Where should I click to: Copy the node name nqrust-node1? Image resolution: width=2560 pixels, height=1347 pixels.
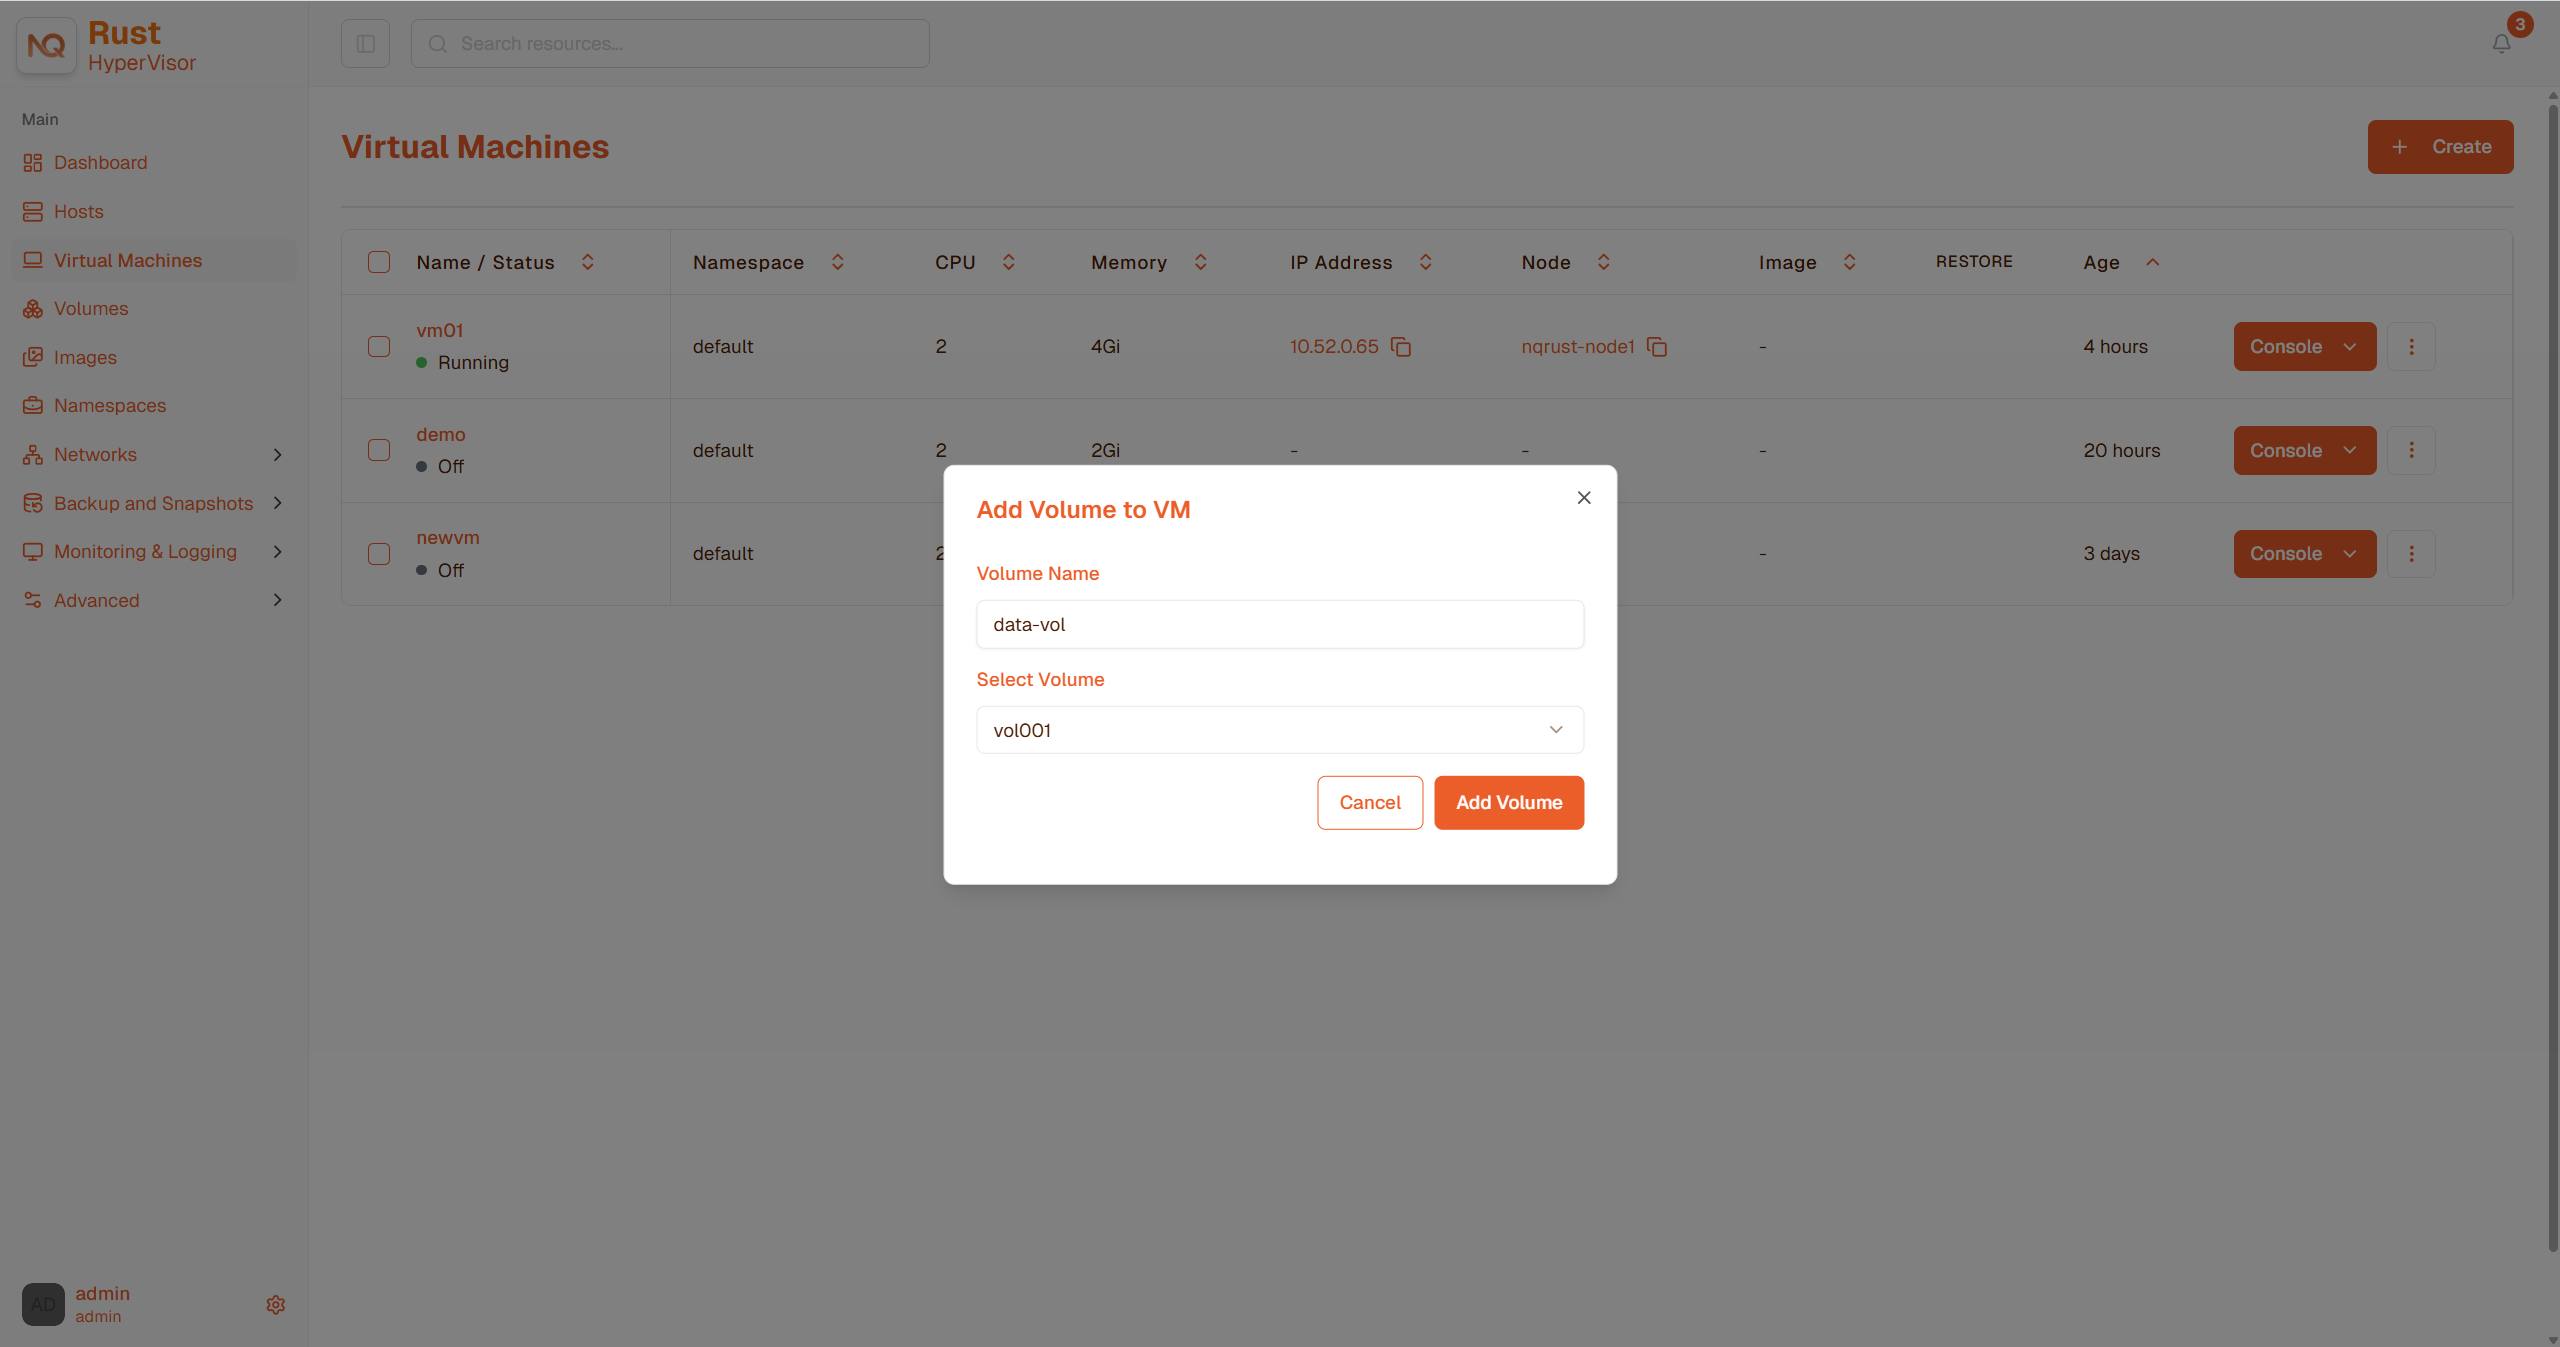[1657, 347]
